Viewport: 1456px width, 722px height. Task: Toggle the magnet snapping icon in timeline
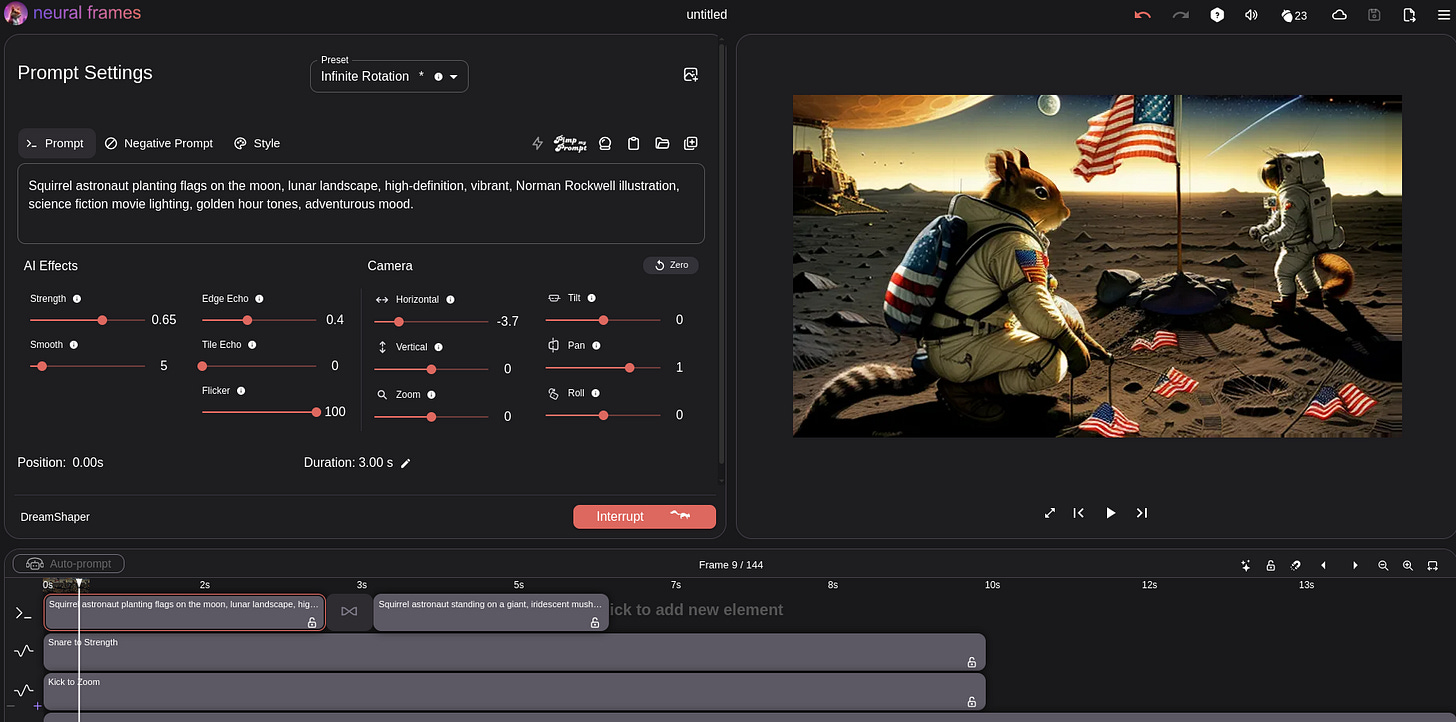pyautogui.click(x=1295, y=565)
